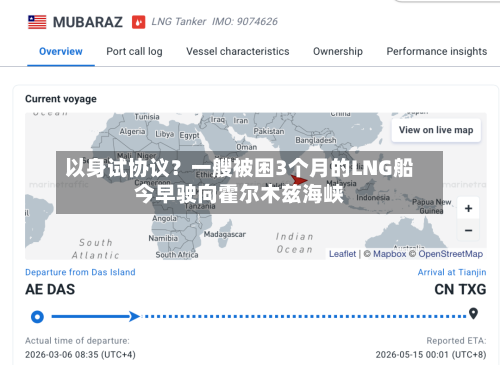Follow the Arrival at Tianjin link
Viewport: 500px width, 365px height.
(452, 272)
